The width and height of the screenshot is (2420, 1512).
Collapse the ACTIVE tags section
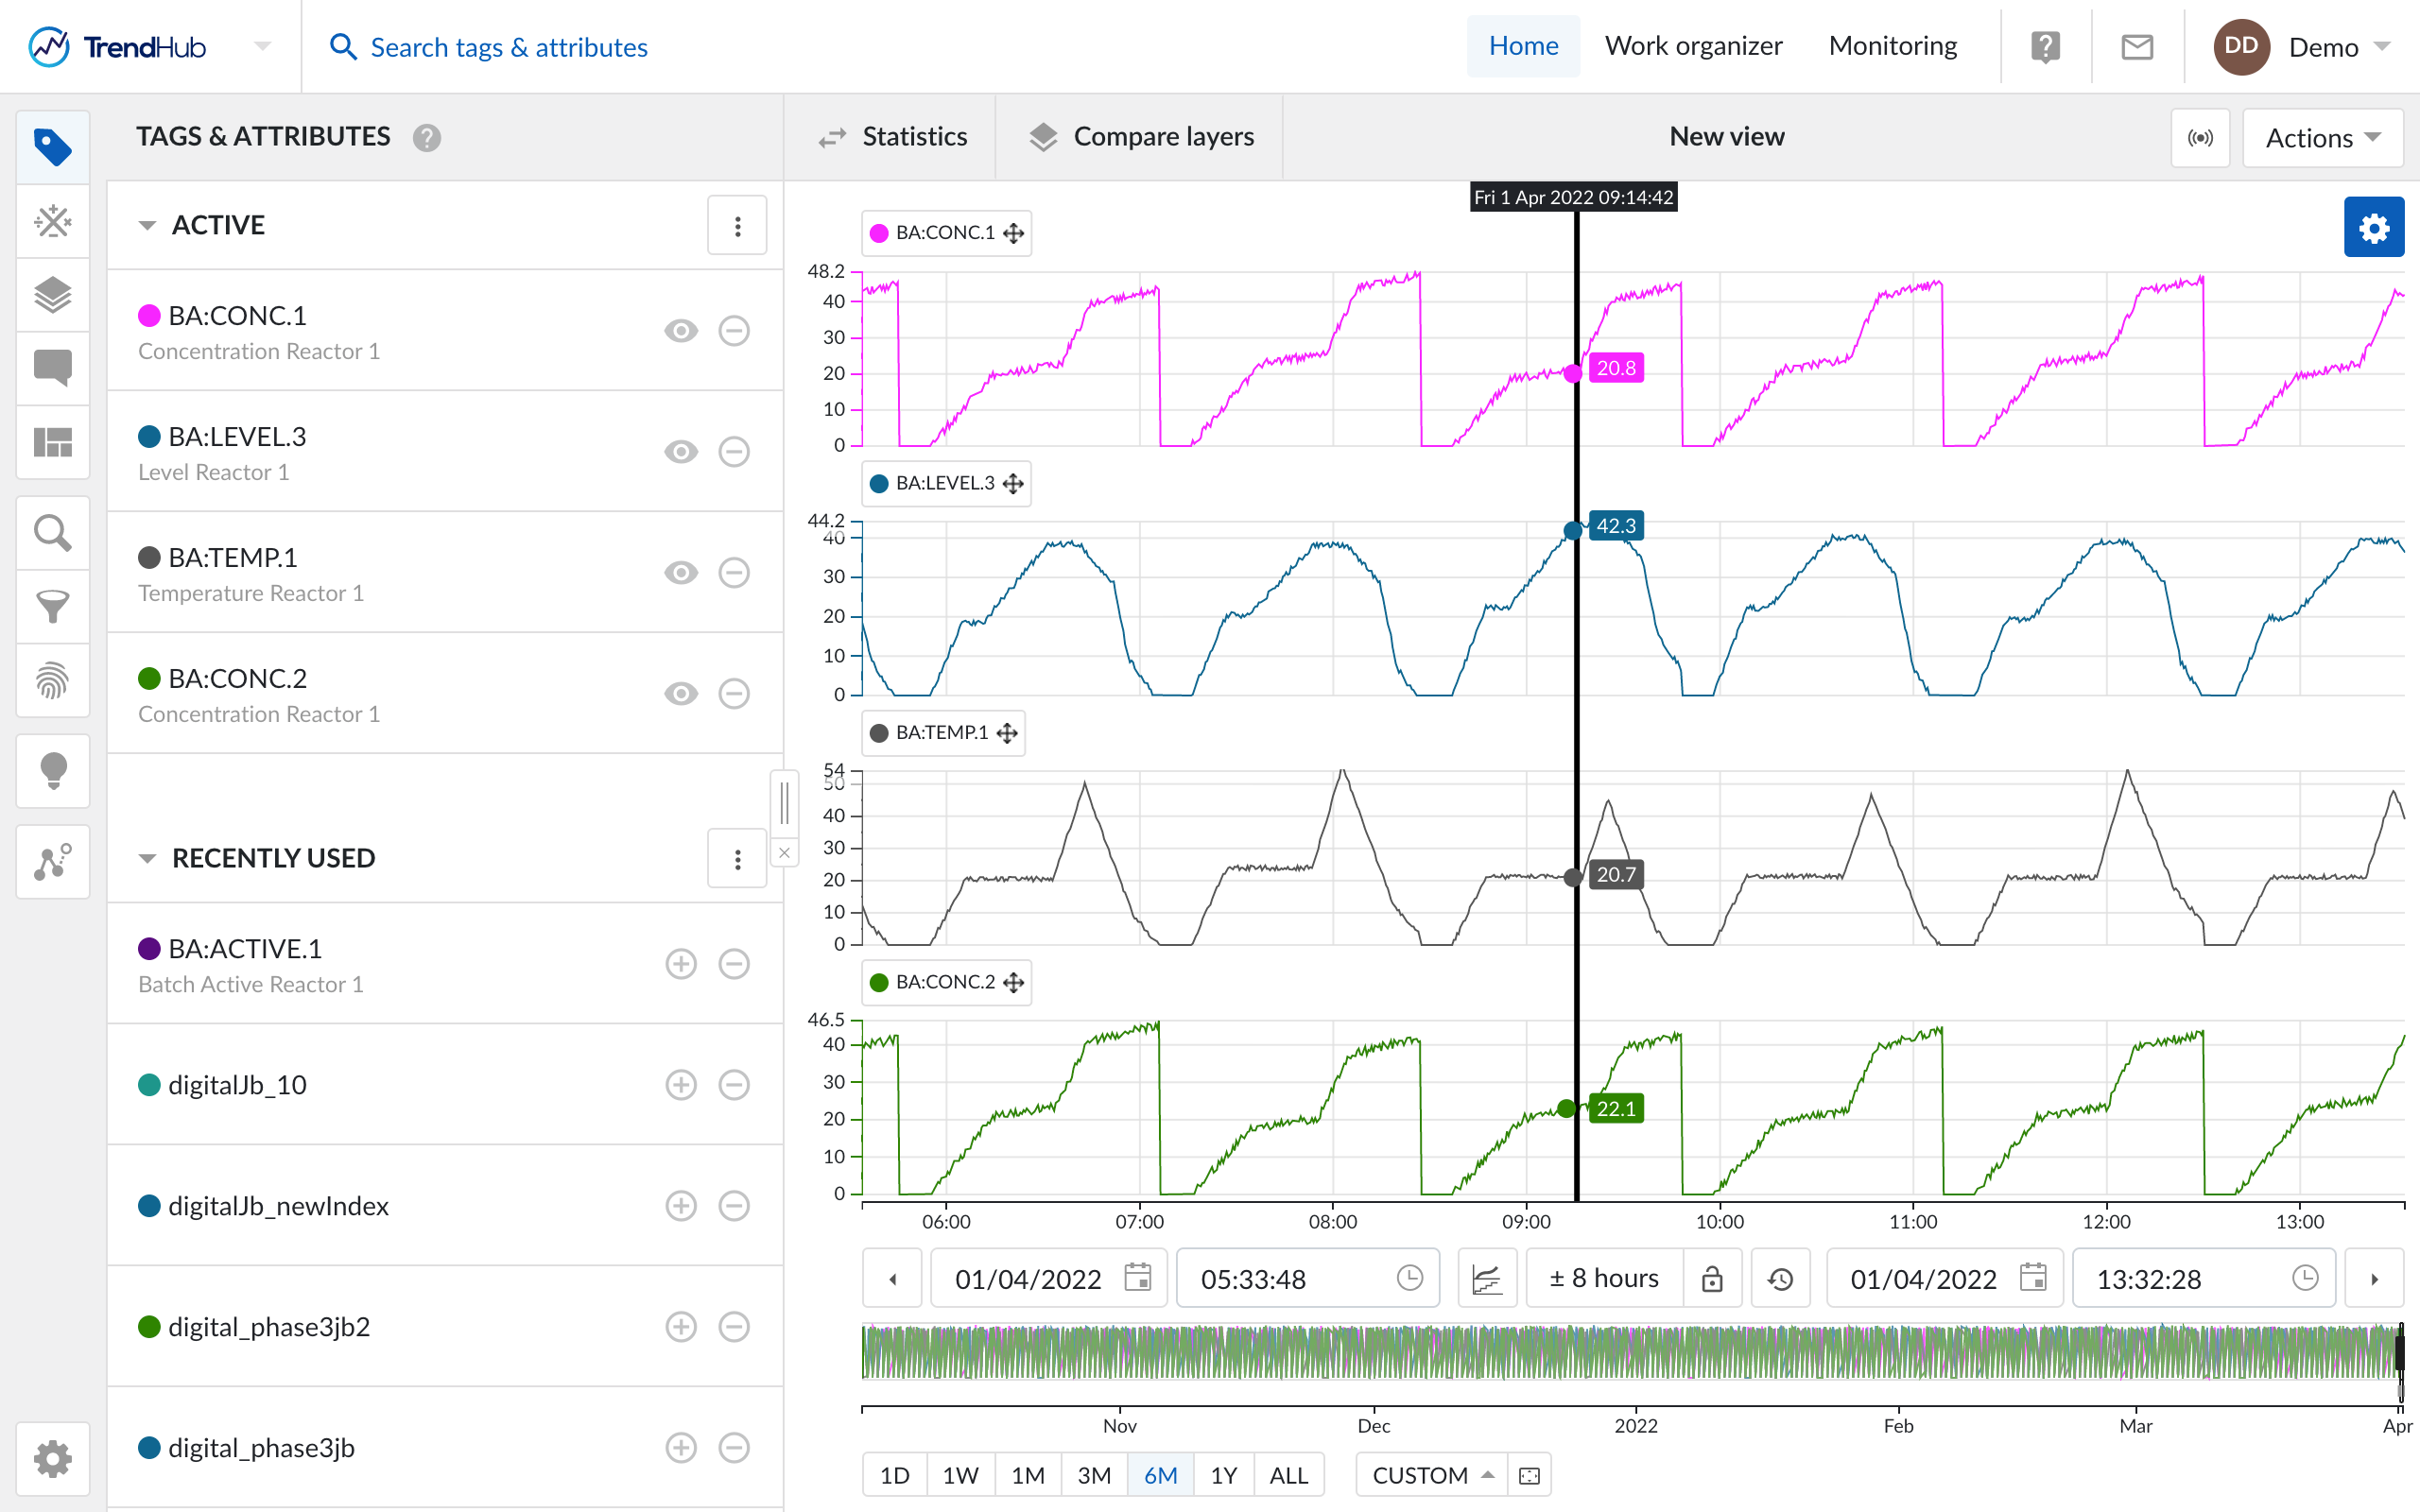click(148, 226)
